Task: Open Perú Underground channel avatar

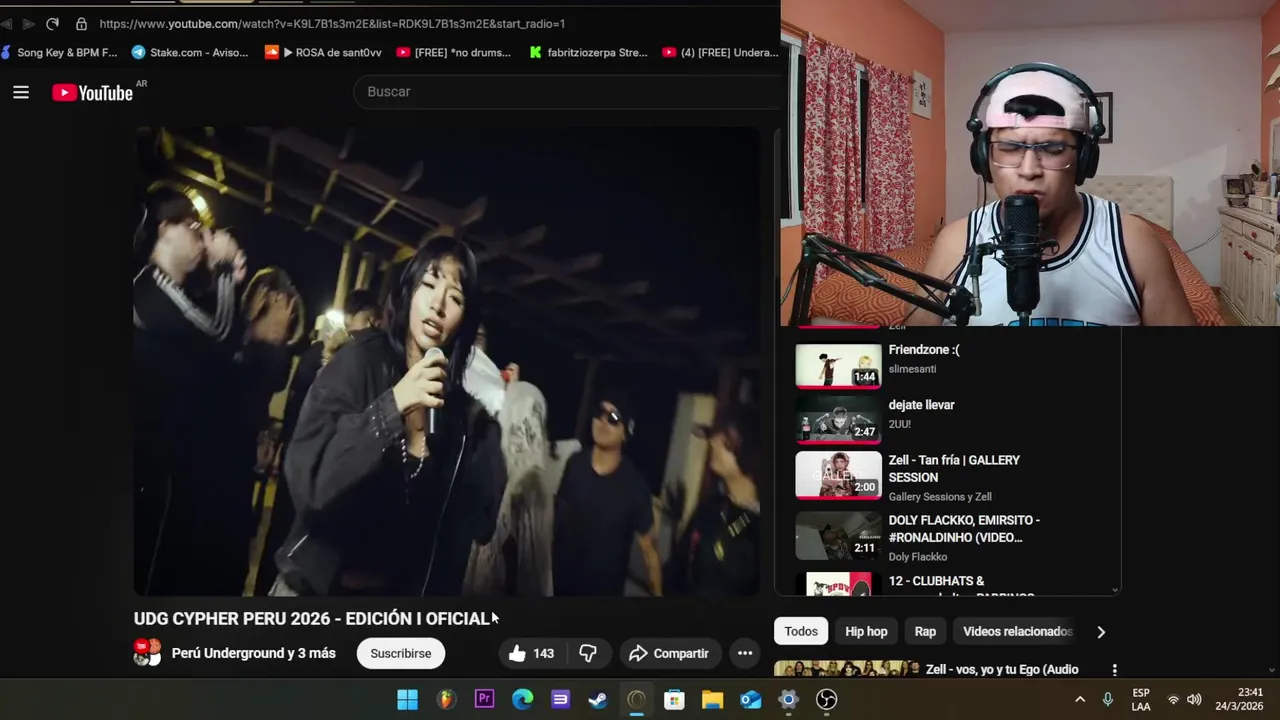Action: 147,653
